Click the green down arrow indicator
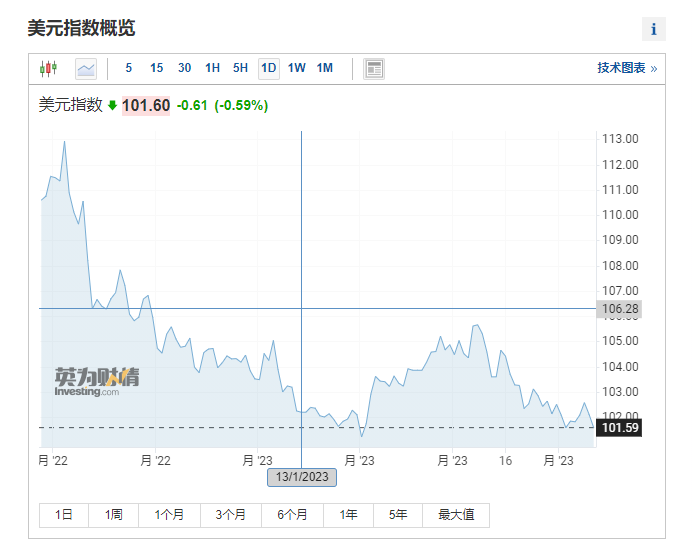 tap(113, 105)
